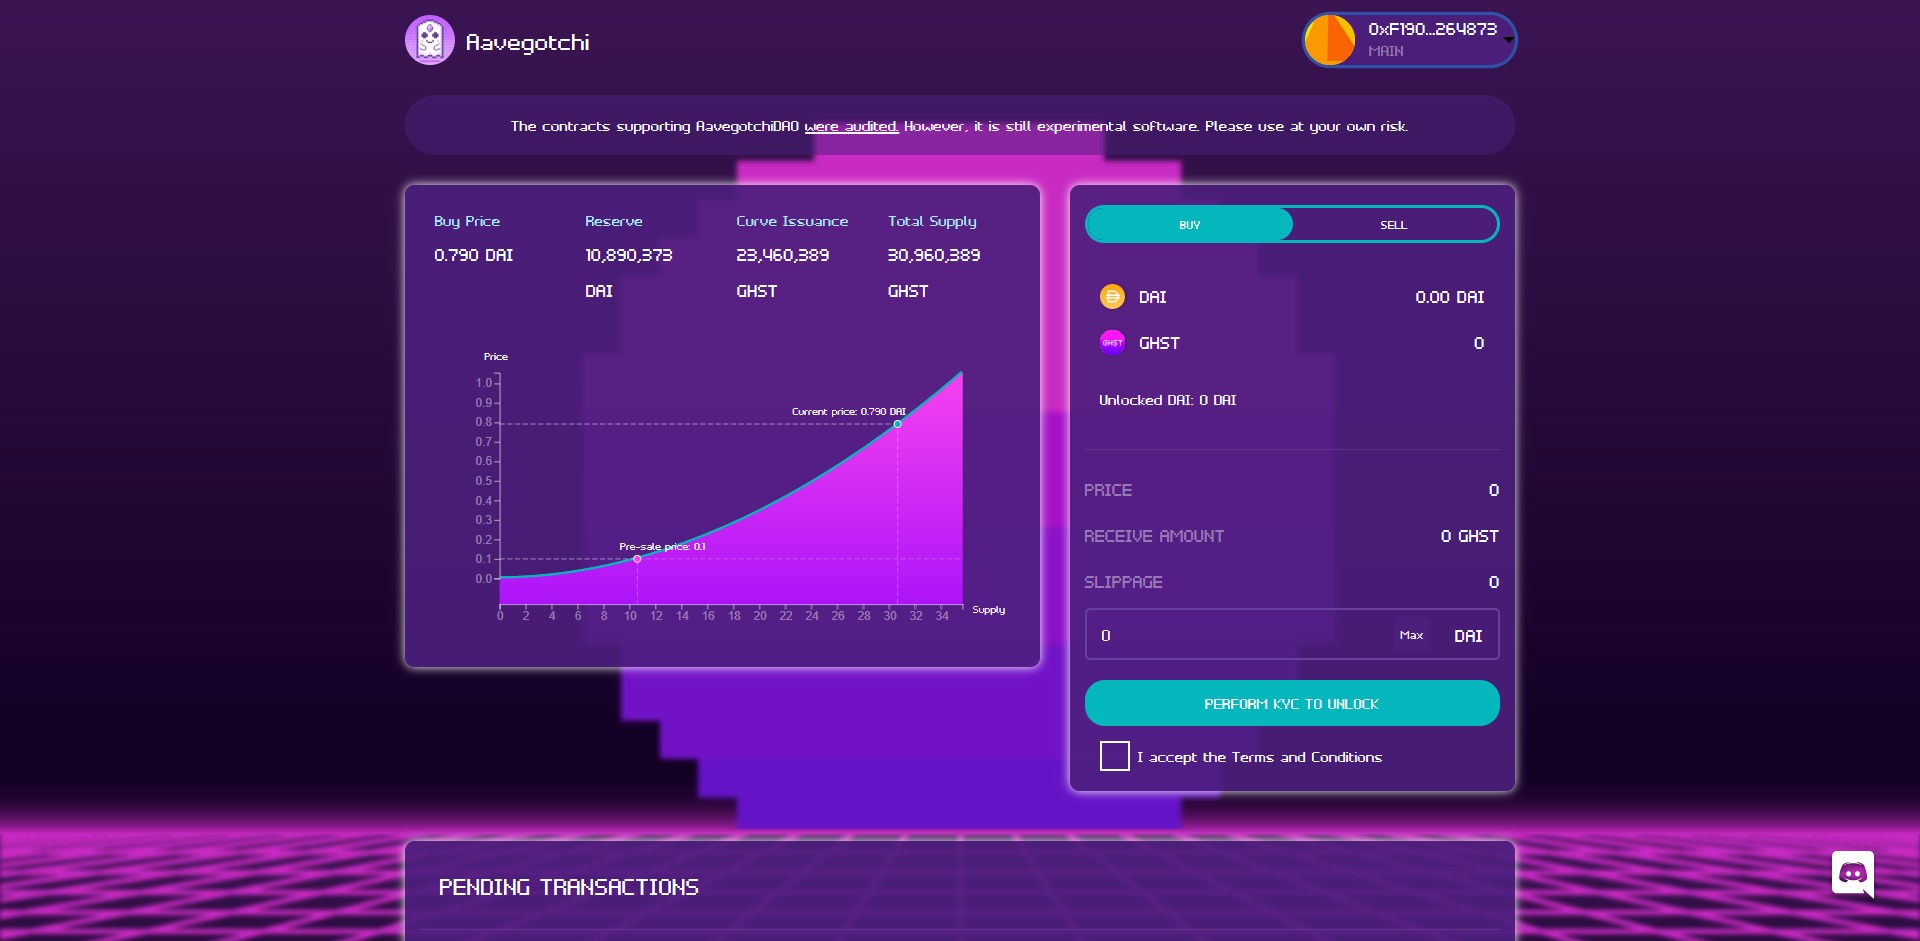The height and width of the screenshot is (941, 1920).
Task: Click the 'I accept the Terms and Conditions' text
Action: coord(1260,757)
